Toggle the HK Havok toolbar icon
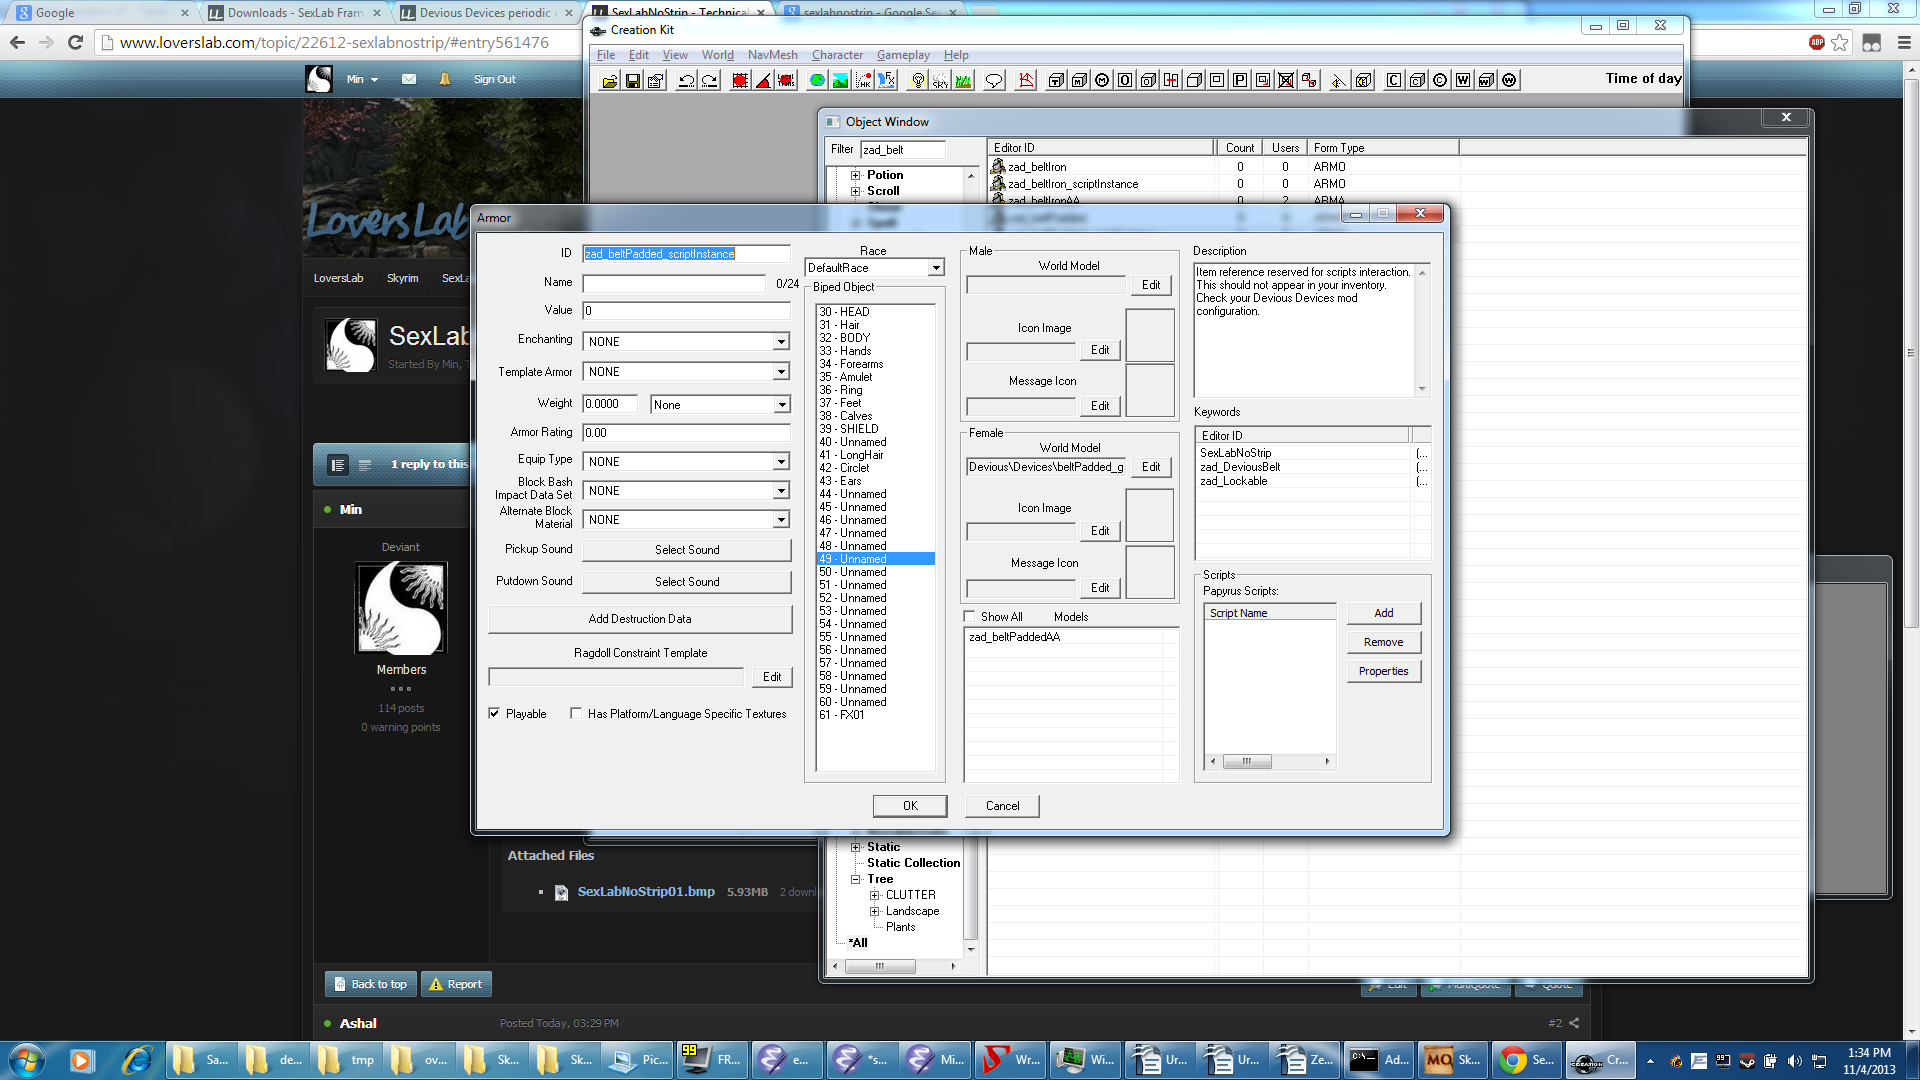Image resolution: width=1920 pixels, height=1080 pixels. pyautogui.click(x=863, y=80)
